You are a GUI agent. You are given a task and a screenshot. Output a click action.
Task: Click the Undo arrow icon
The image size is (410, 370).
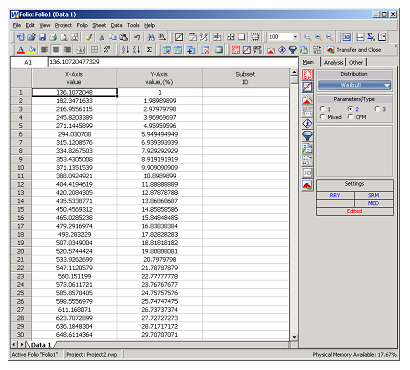click(137, 37)
